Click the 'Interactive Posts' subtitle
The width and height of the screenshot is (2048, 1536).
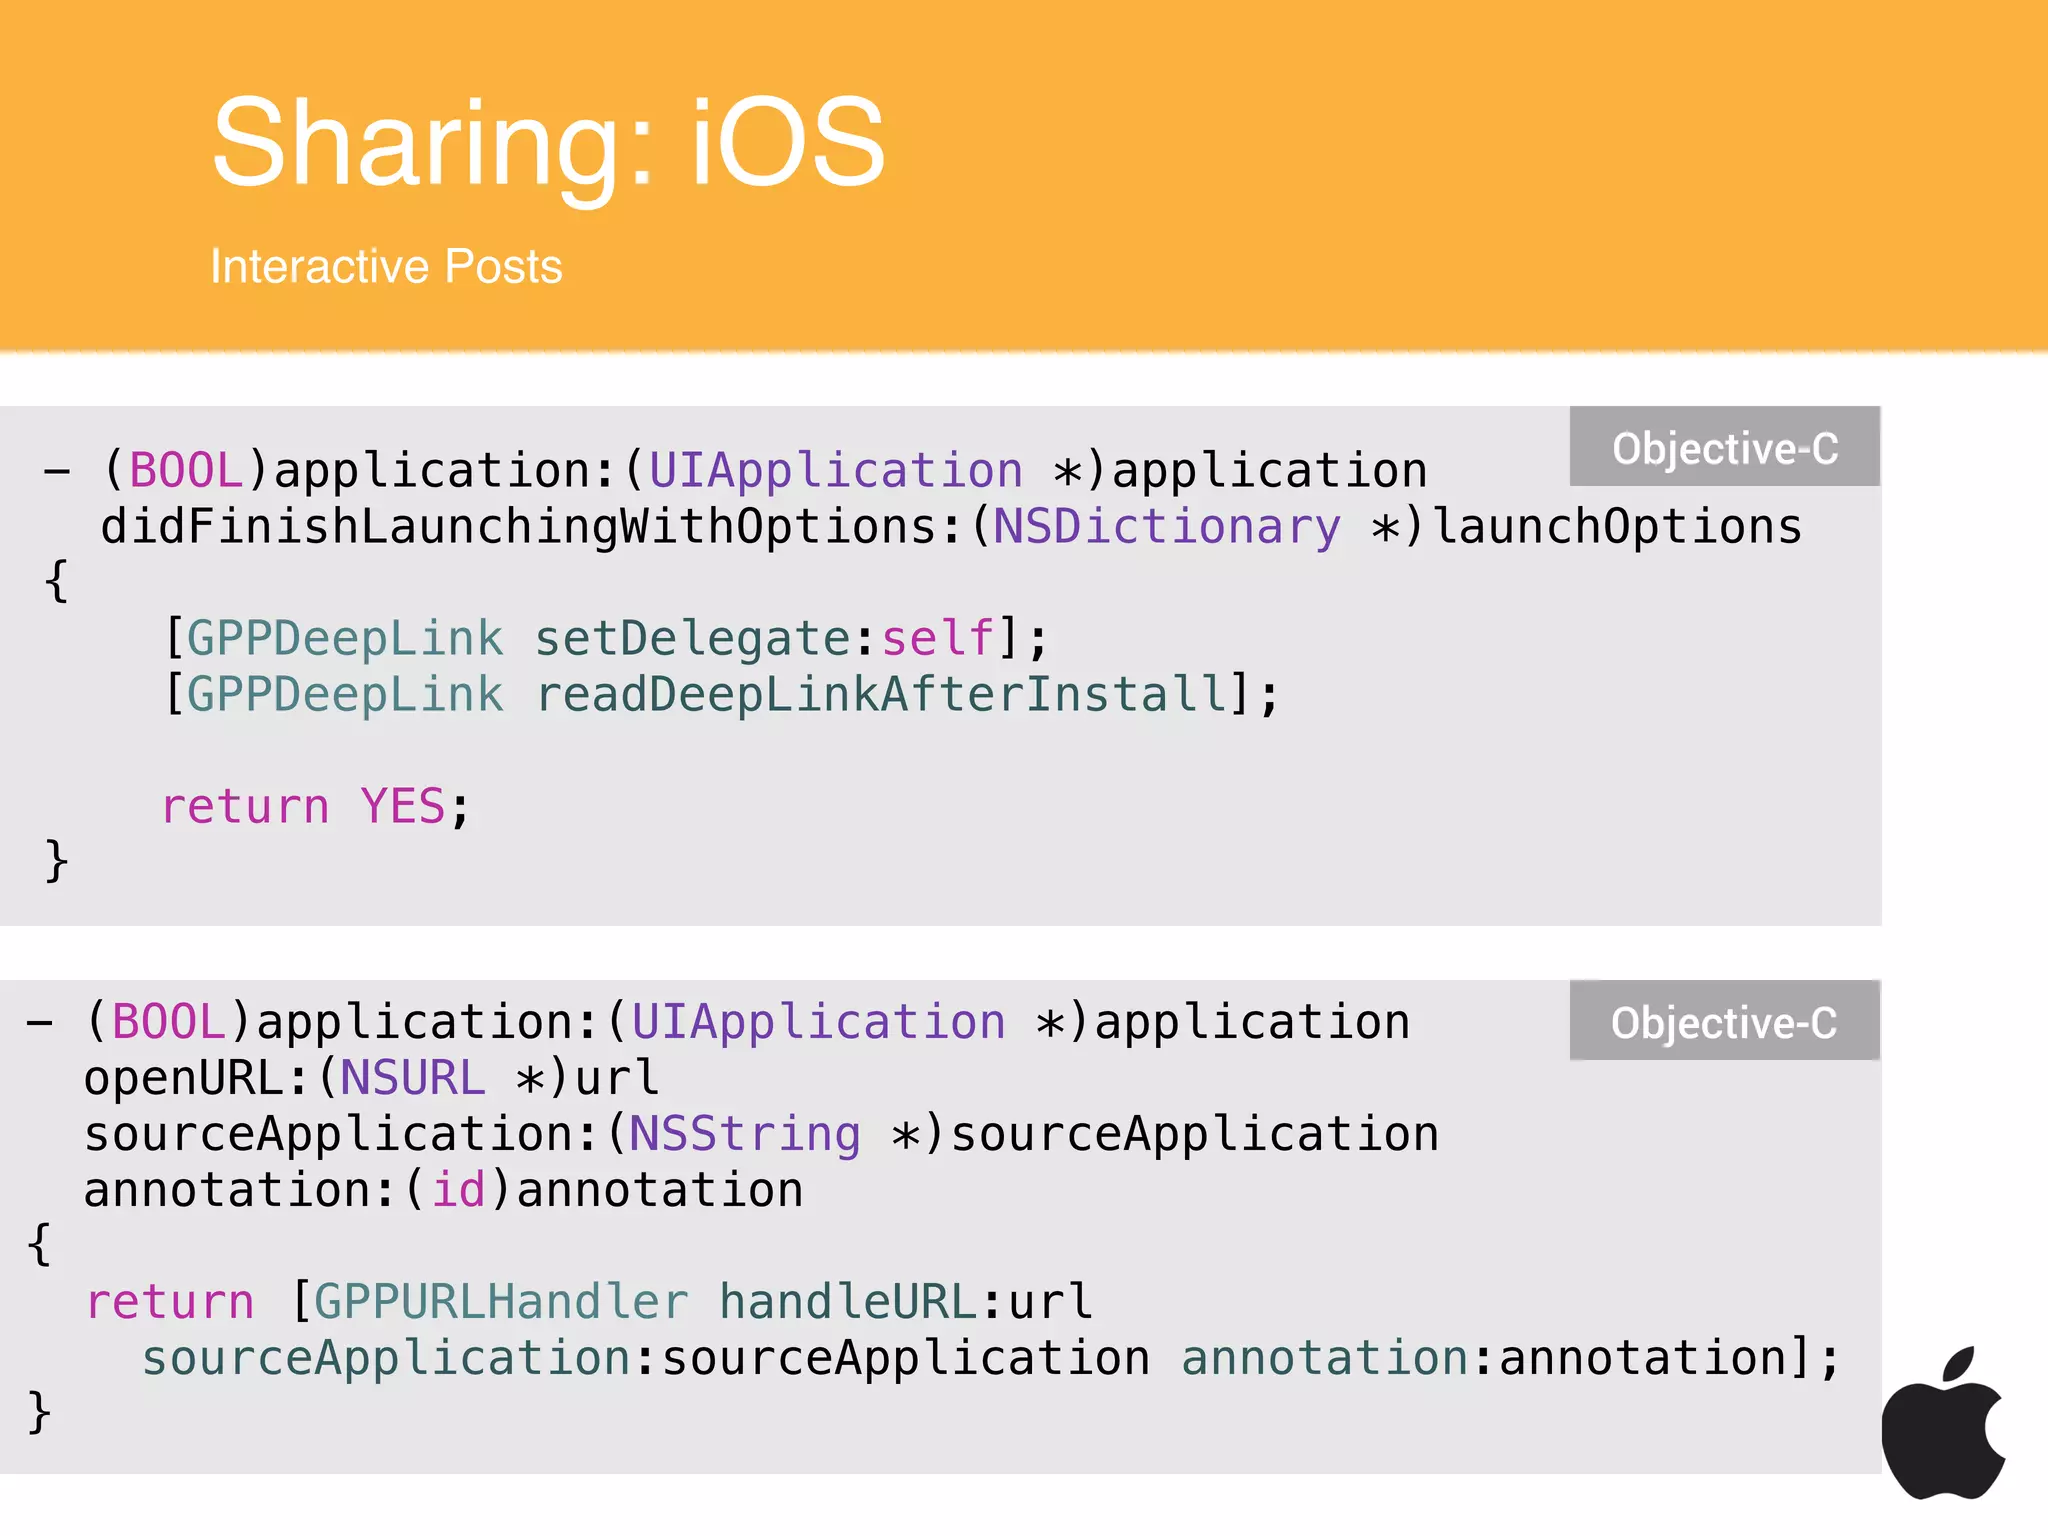coord(386,266)
